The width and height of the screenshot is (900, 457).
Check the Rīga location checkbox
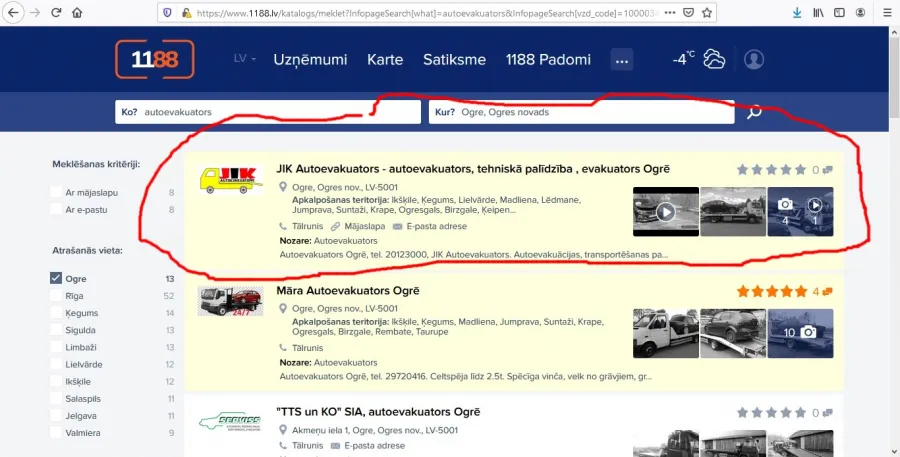click(56, 296)
